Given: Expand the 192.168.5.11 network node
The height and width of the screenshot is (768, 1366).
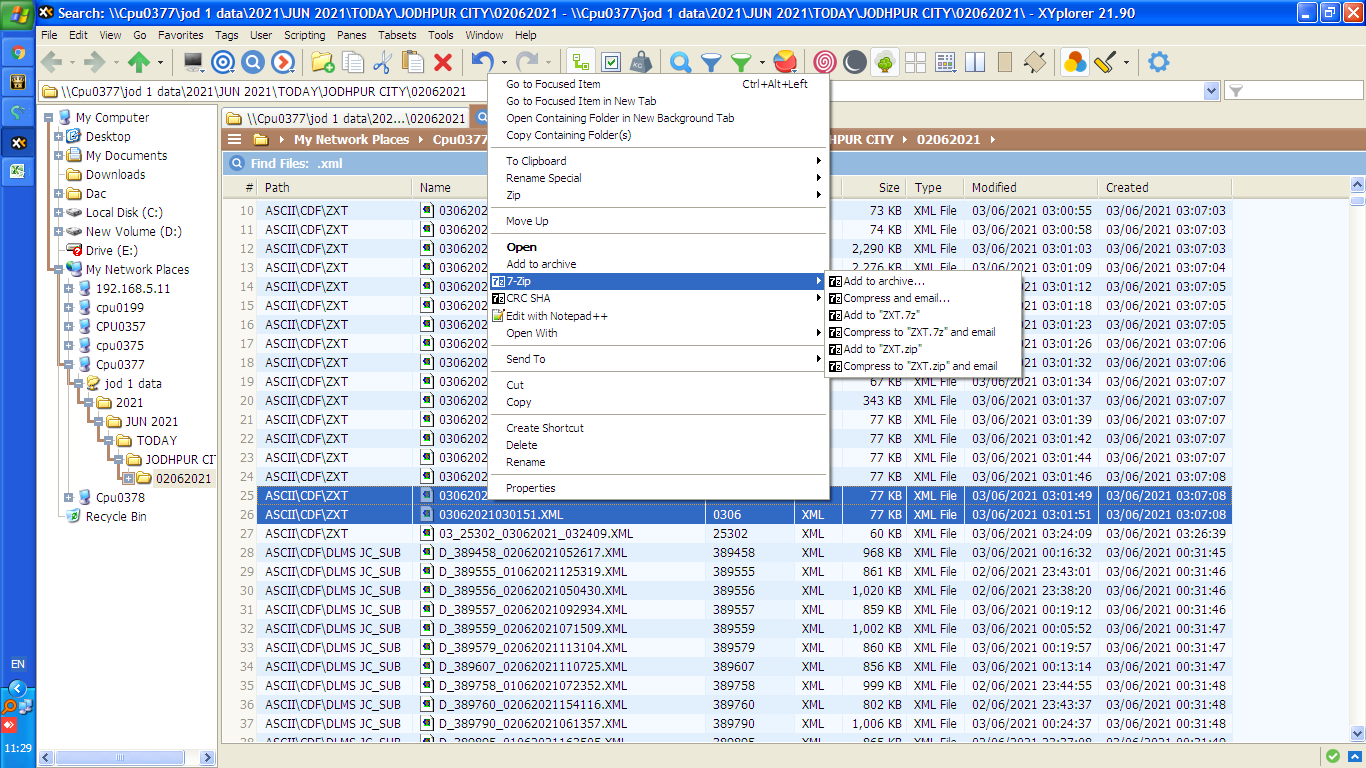Looking at the screenshot, I should 68,289.
